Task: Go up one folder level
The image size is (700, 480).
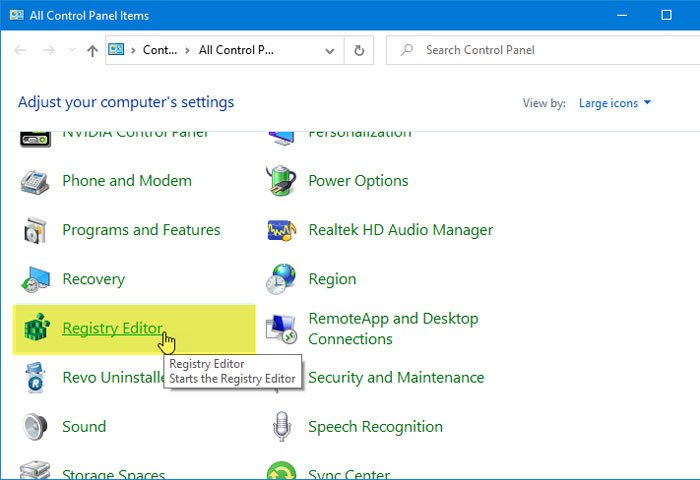Action: (x=92, y=50)
